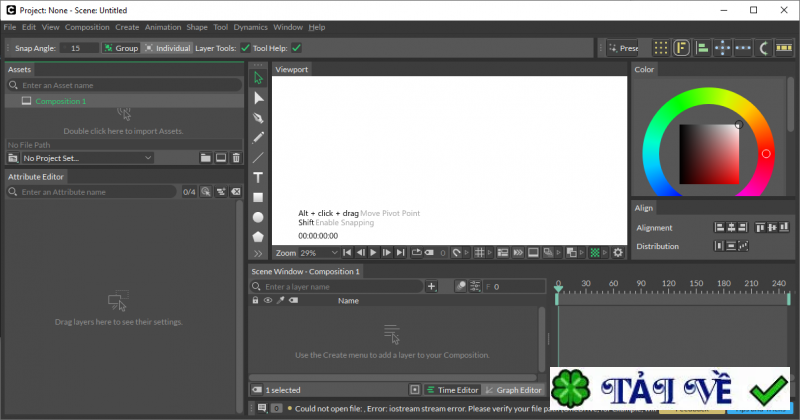Image resolution: width=800 pixels, height=420 pixels.
Task: Open viewport settings gear icon
Action: click(x=618, y=253)
